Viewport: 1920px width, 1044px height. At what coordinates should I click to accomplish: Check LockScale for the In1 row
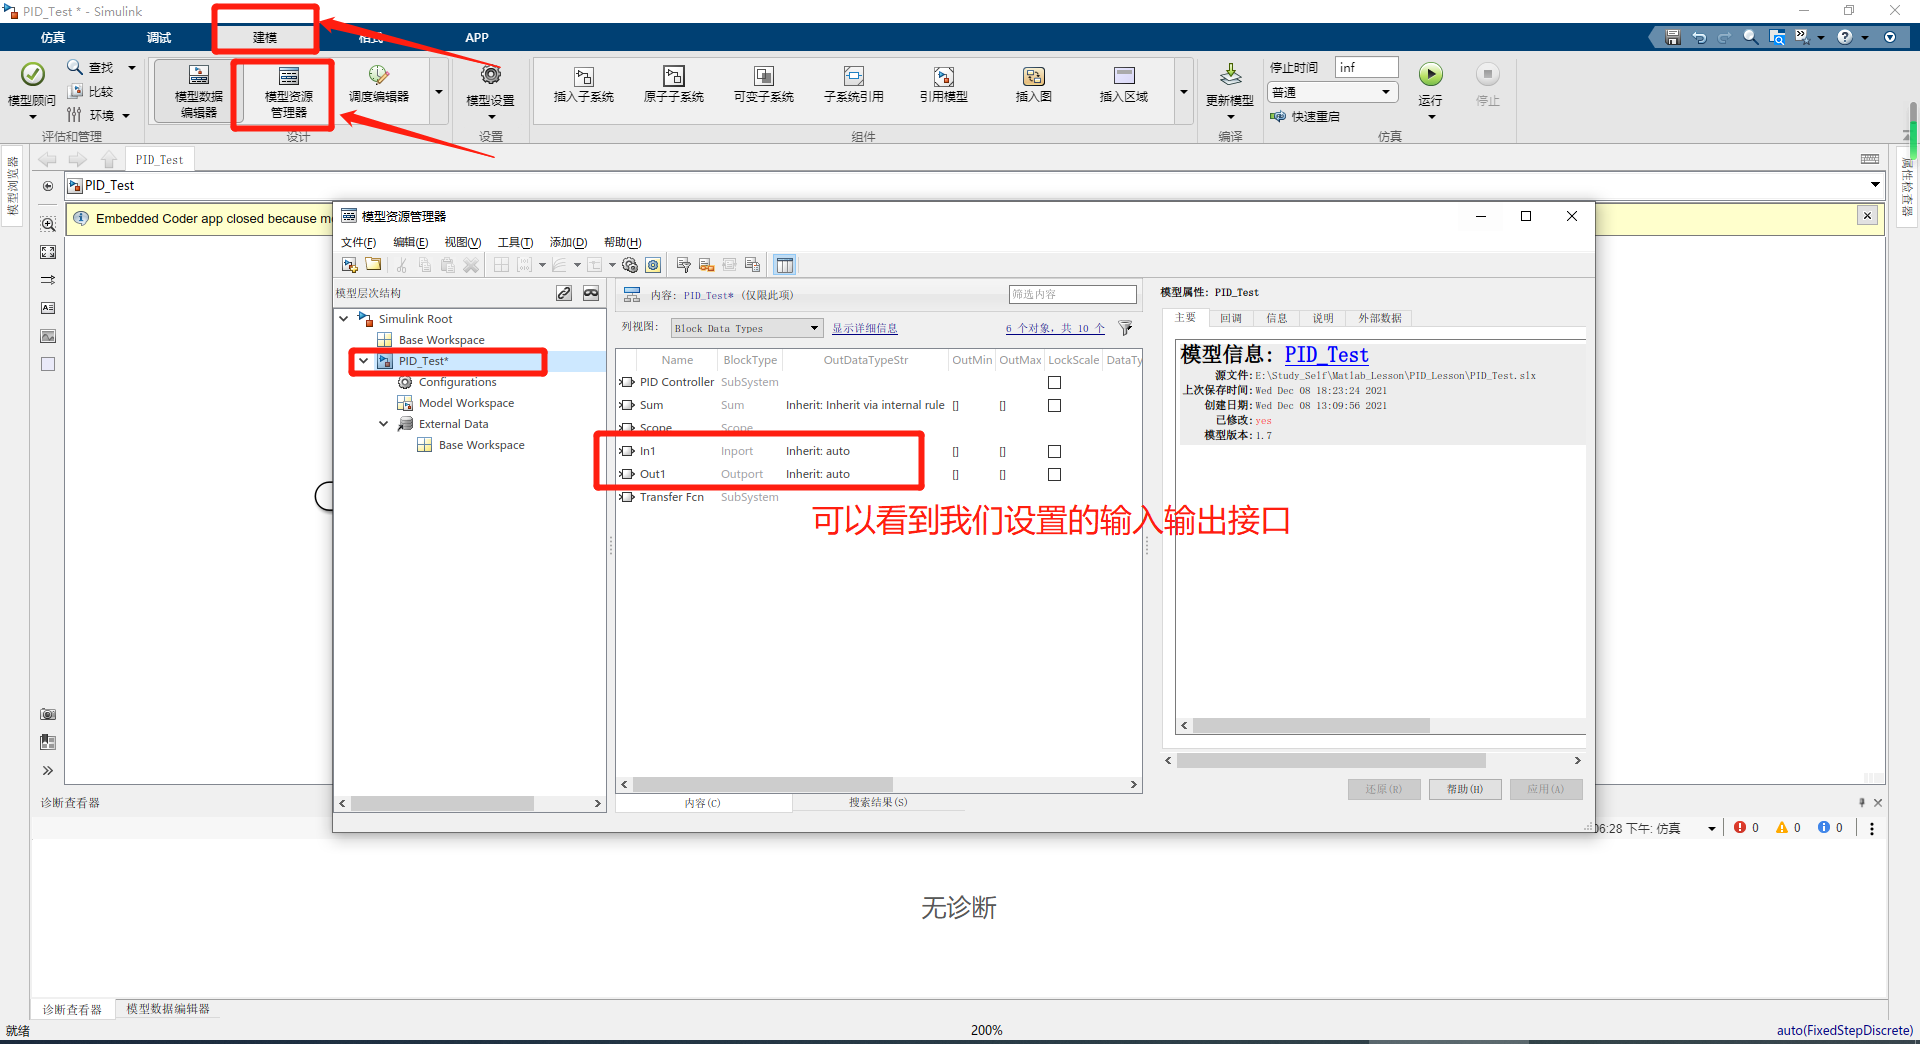pyautogui.click(x=1054, y=451)
